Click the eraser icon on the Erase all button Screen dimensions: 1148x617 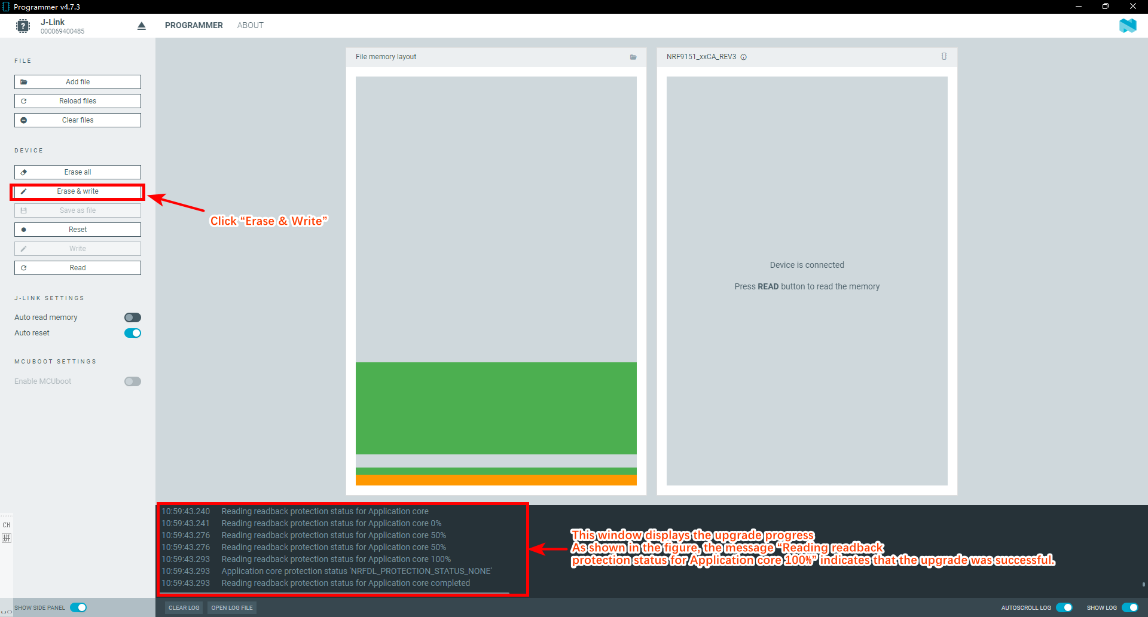pyautogui.click(x=23, y=172)
